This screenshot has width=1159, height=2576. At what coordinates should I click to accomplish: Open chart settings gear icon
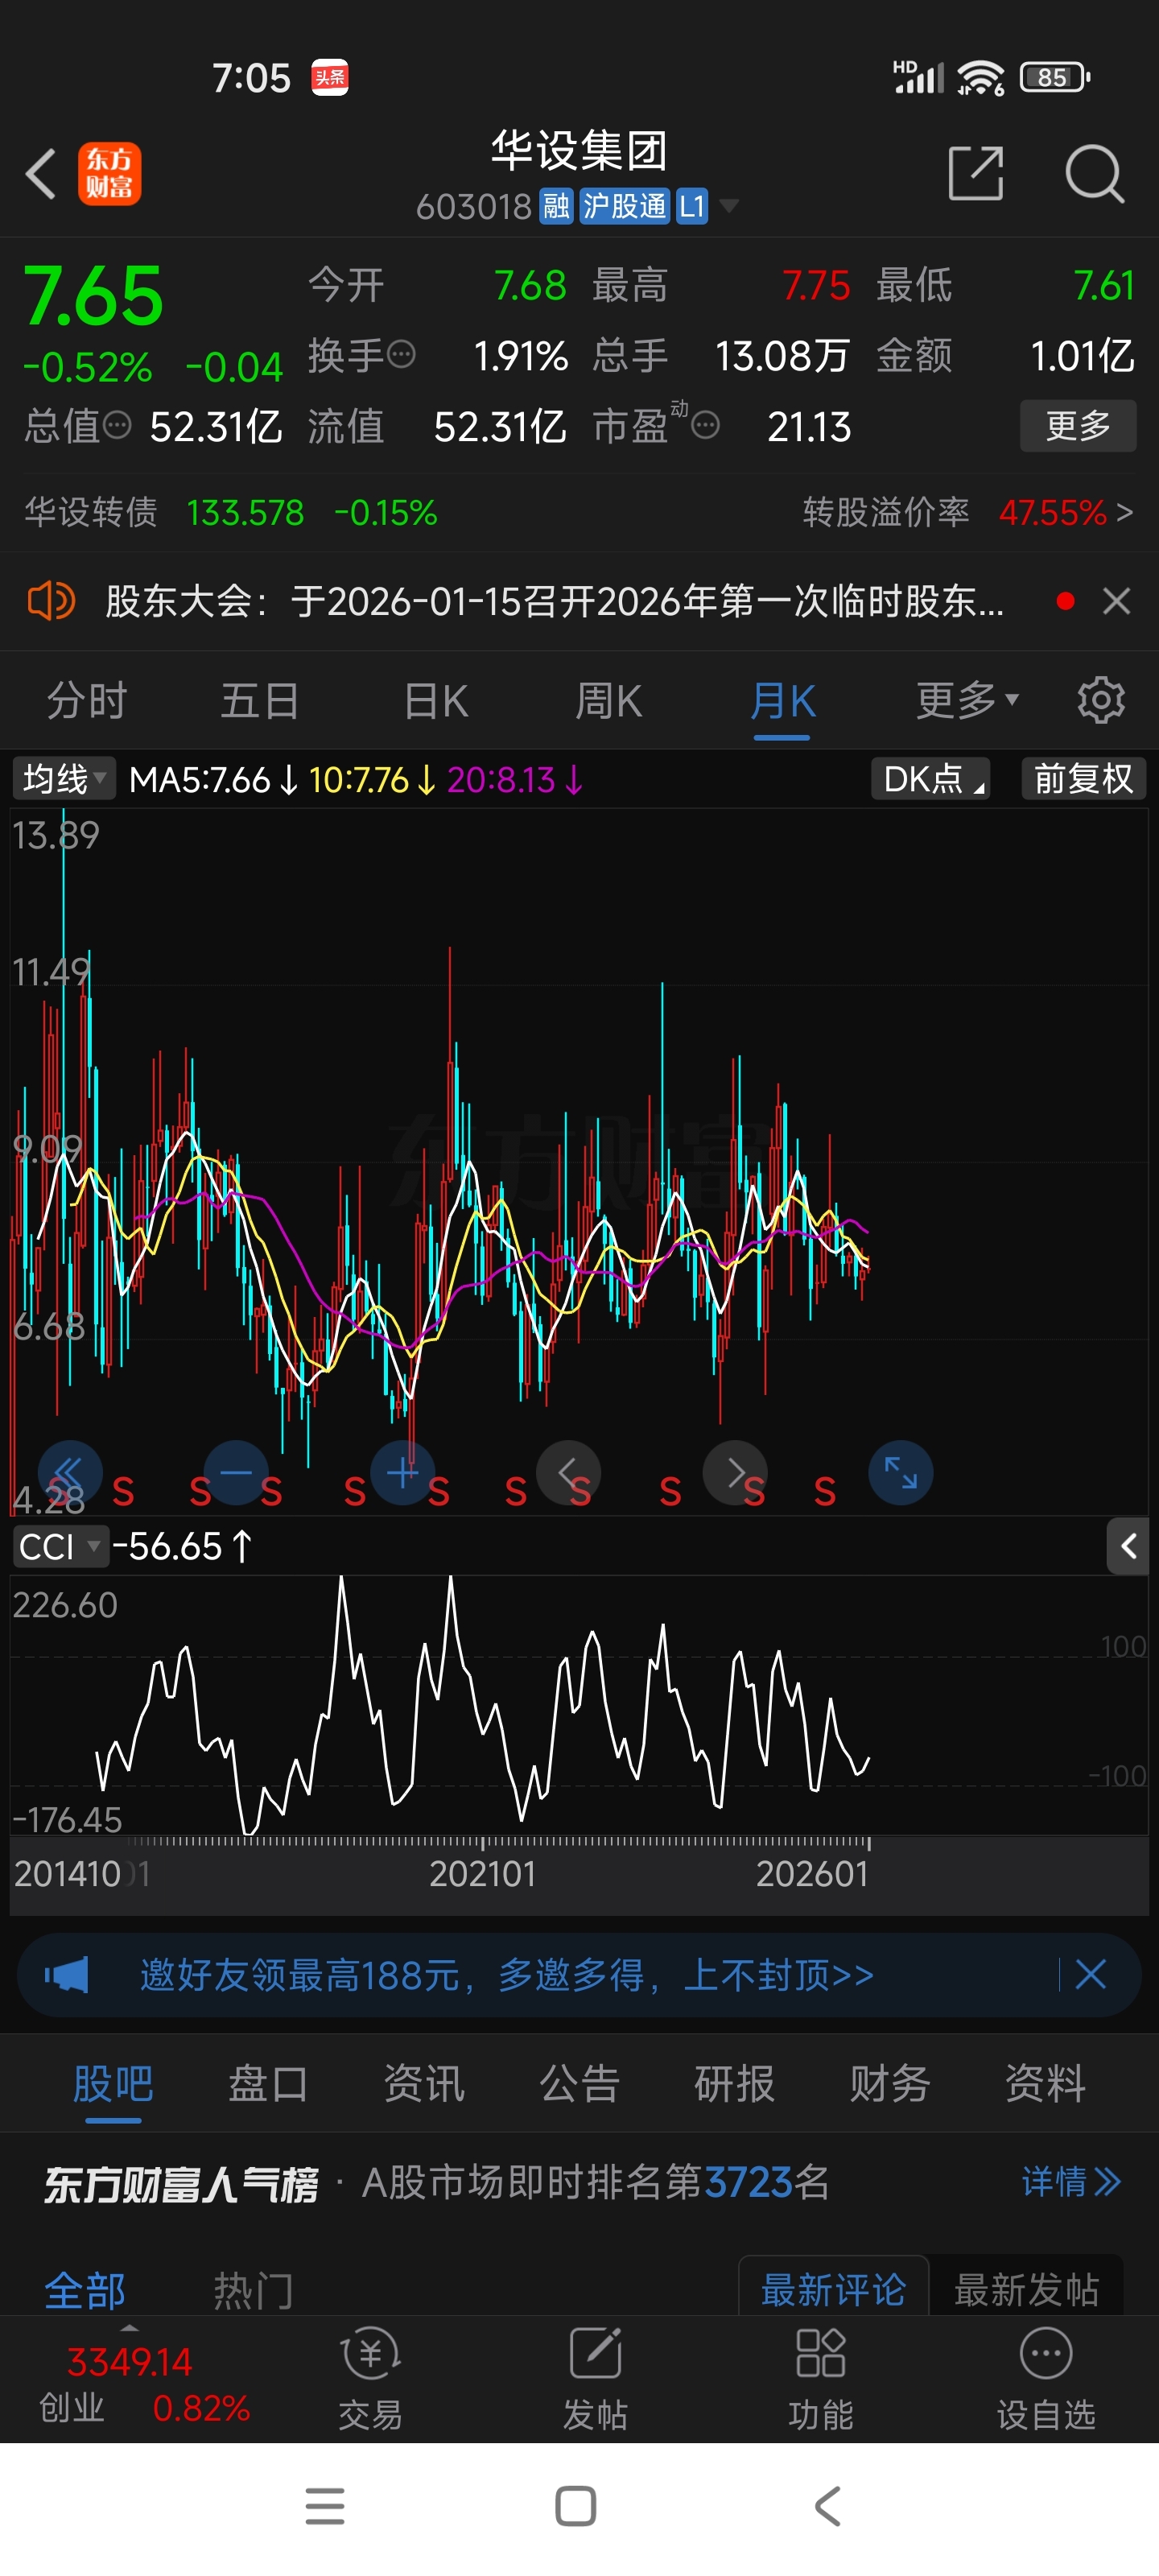point(1101,700)
